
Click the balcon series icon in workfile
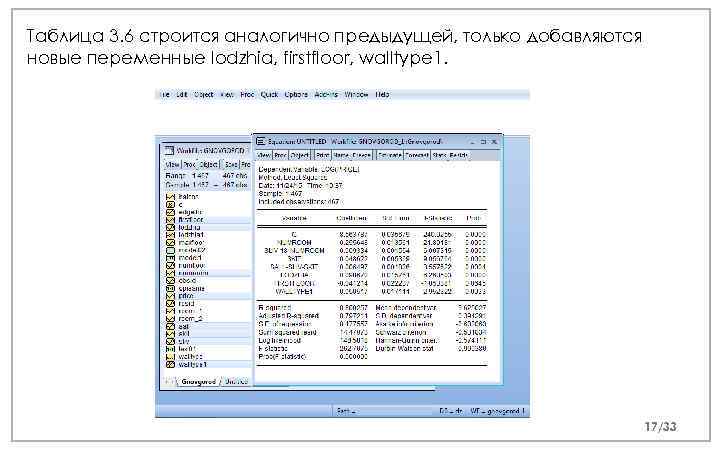170,197
